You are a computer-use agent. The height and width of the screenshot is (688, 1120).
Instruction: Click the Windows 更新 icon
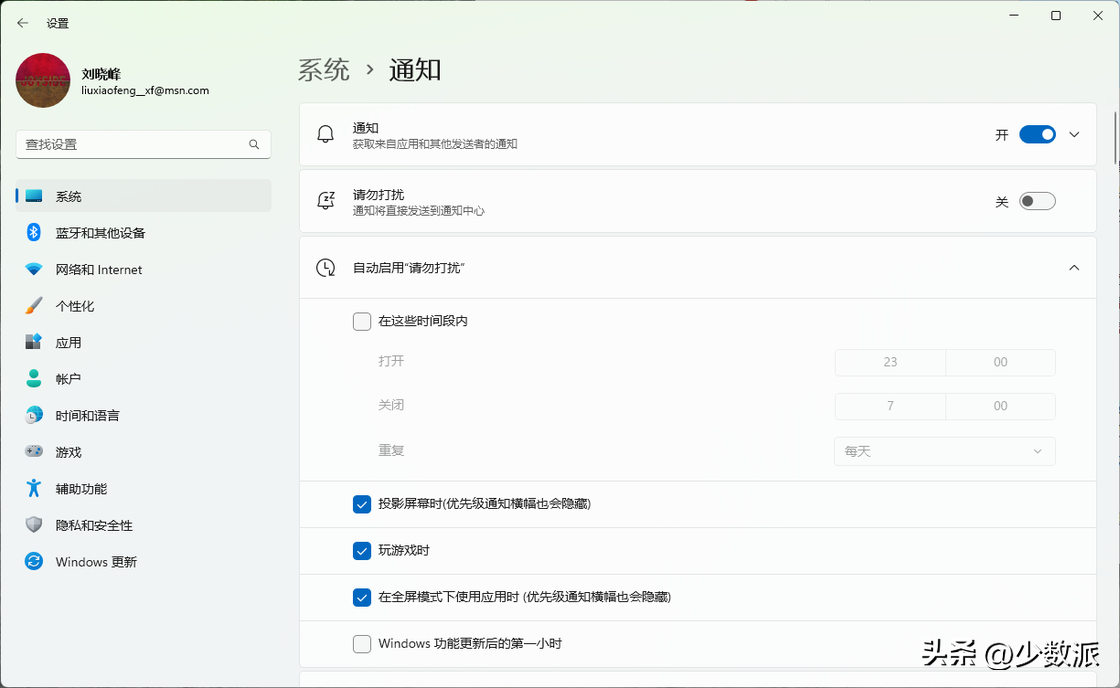click(x=34, y=562)
